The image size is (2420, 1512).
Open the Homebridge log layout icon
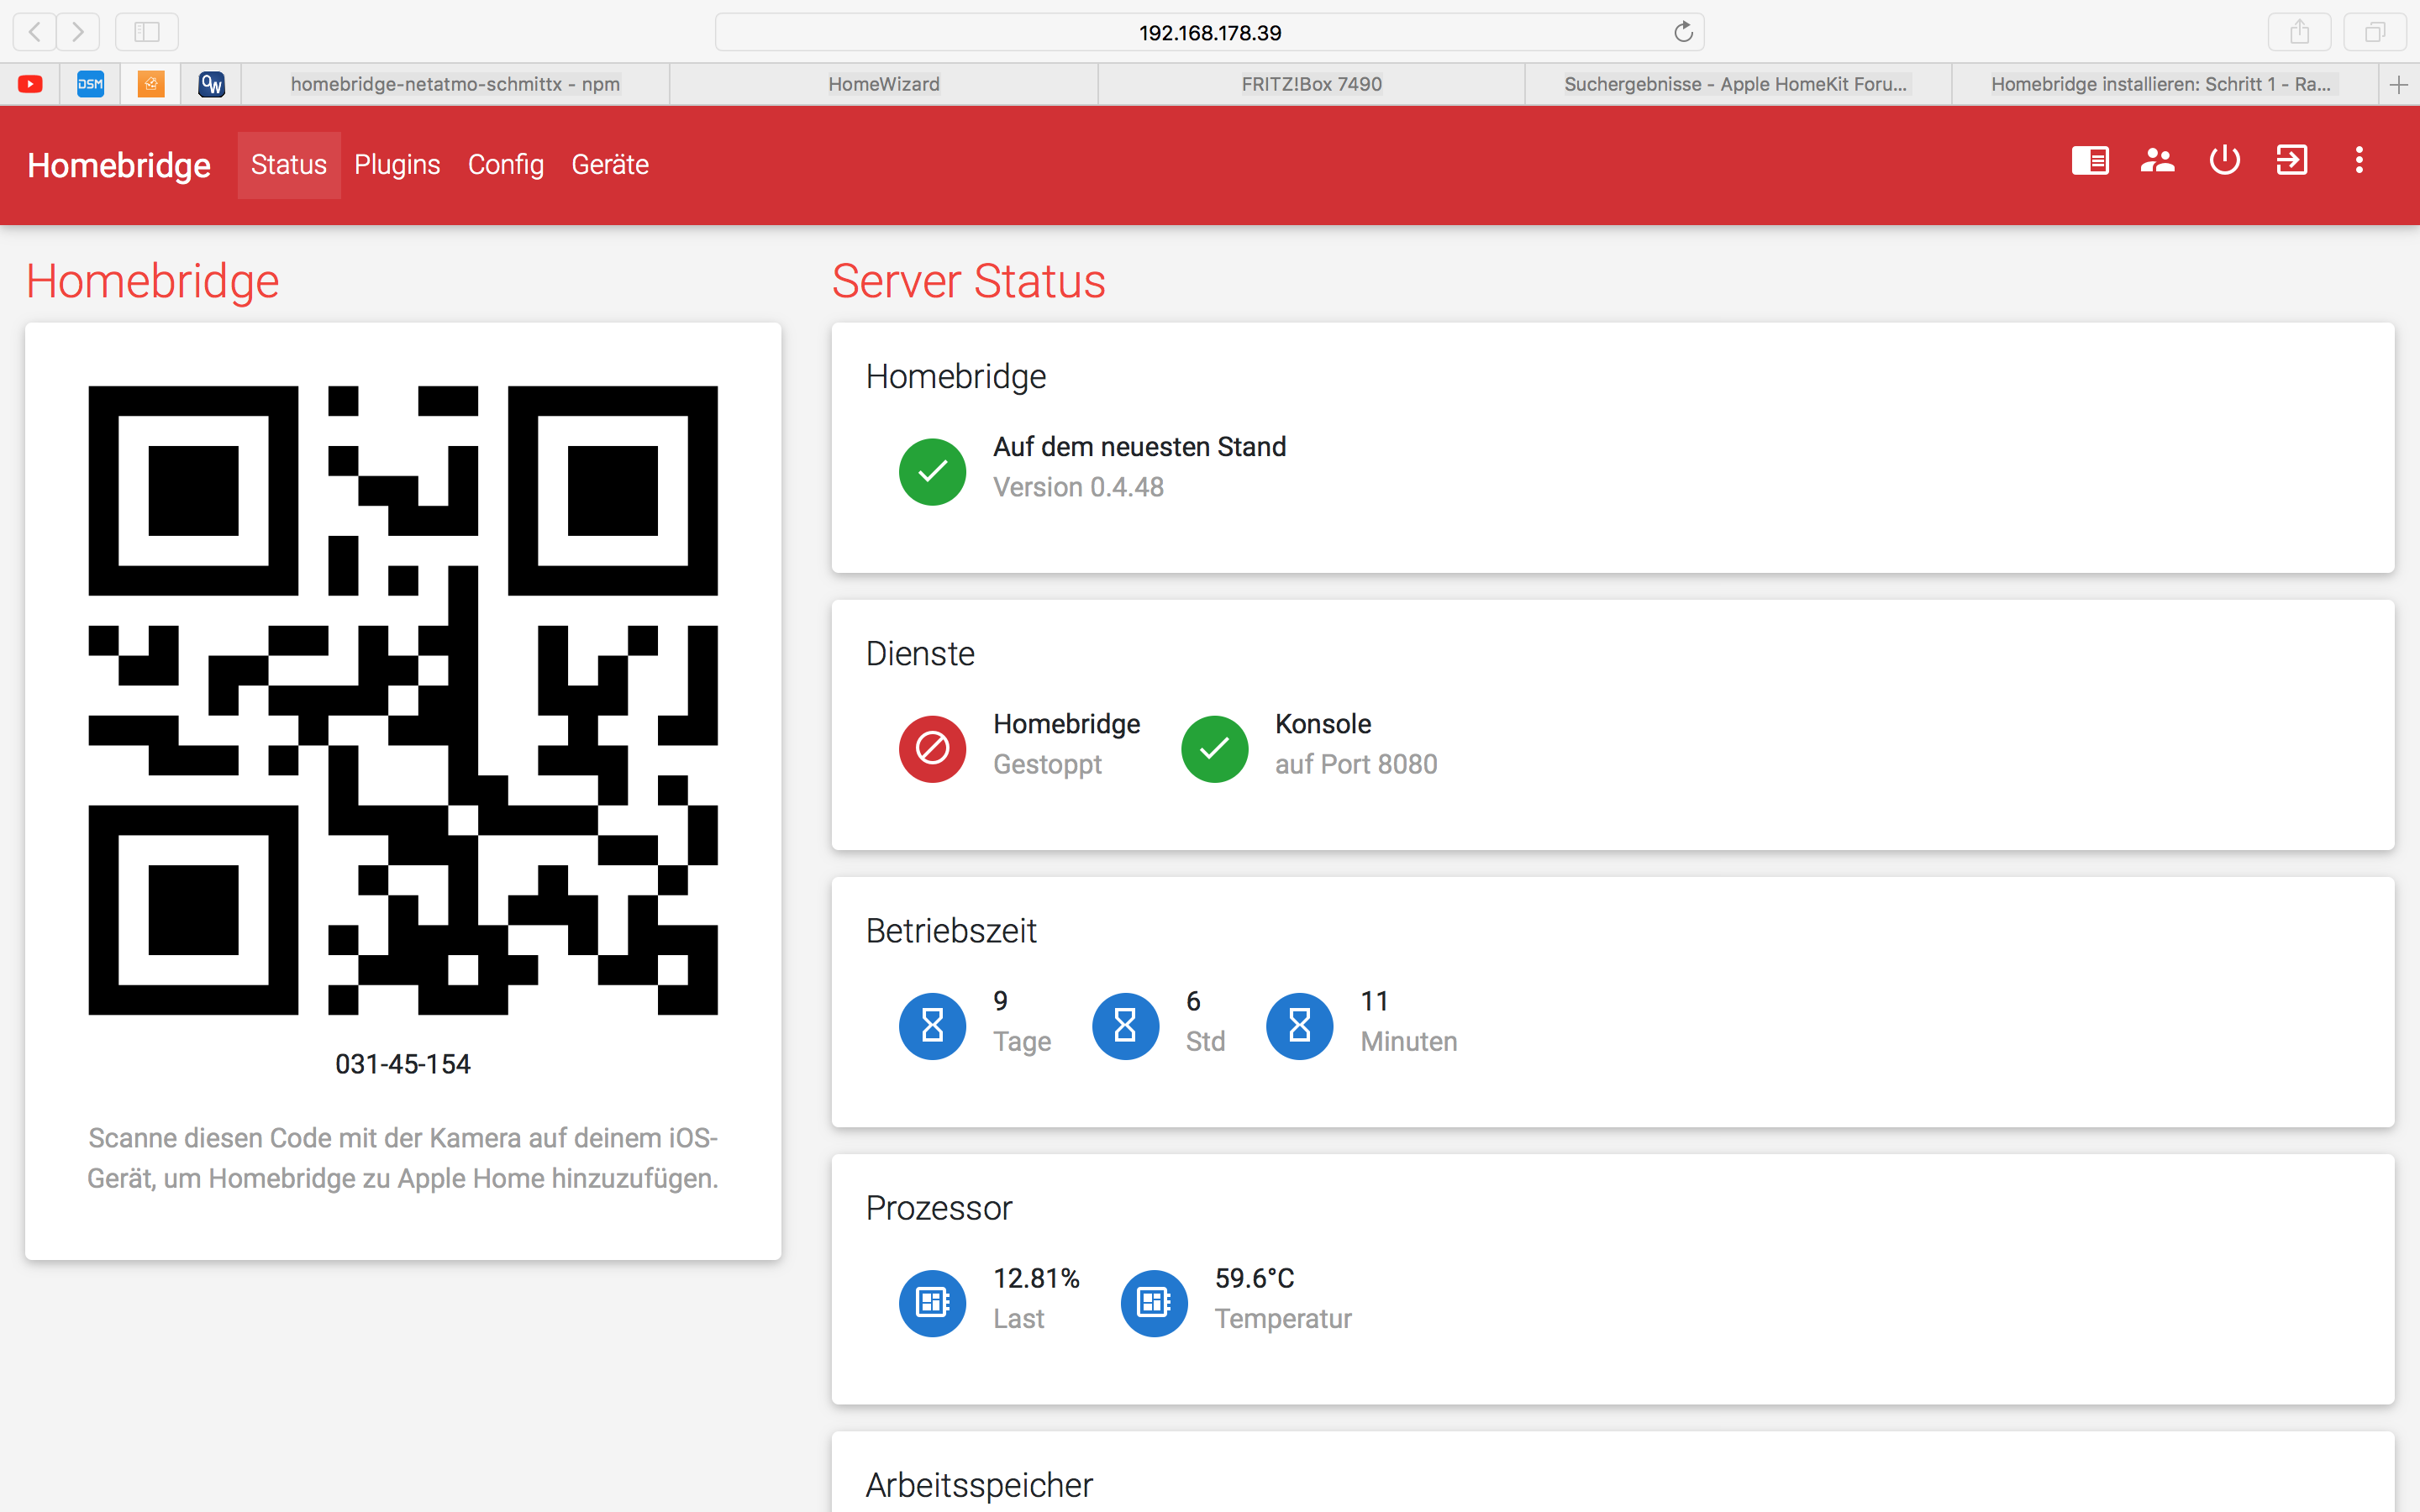tap(2089, 161)
